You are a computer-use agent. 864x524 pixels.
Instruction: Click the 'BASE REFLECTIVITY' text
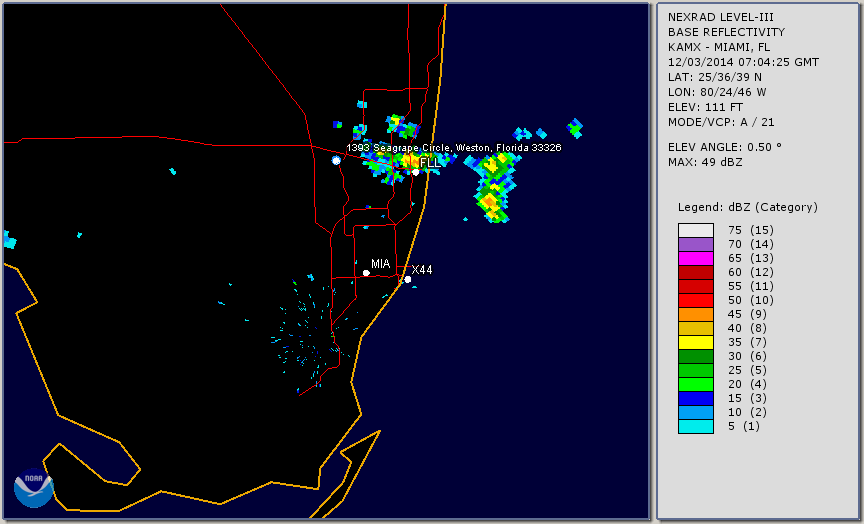726,33
